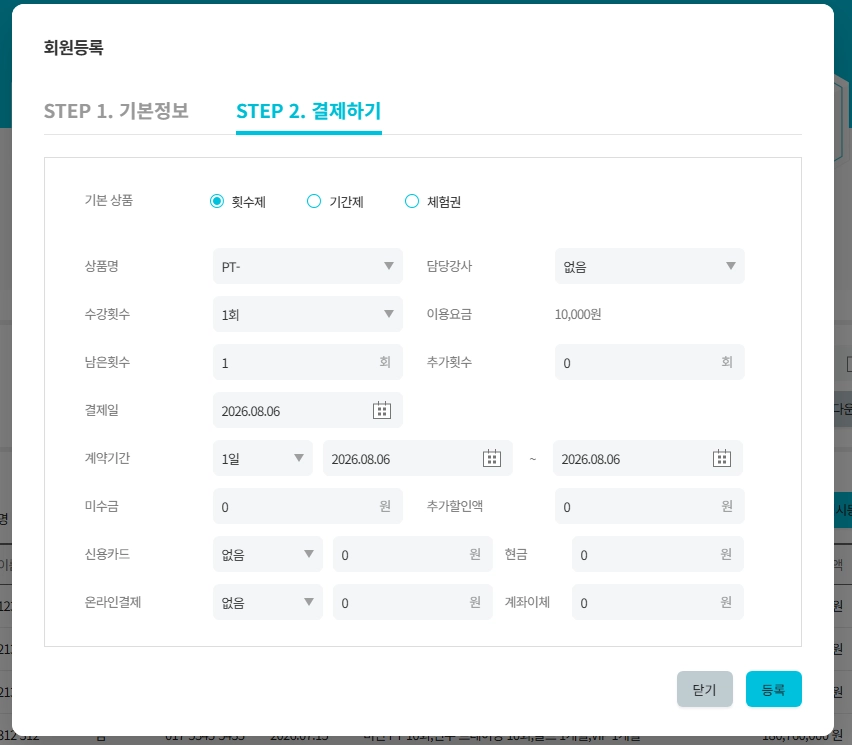852x745 pixels.
Task: Click the 이용요금 value 10,000원
Action: tap(578, 314)
